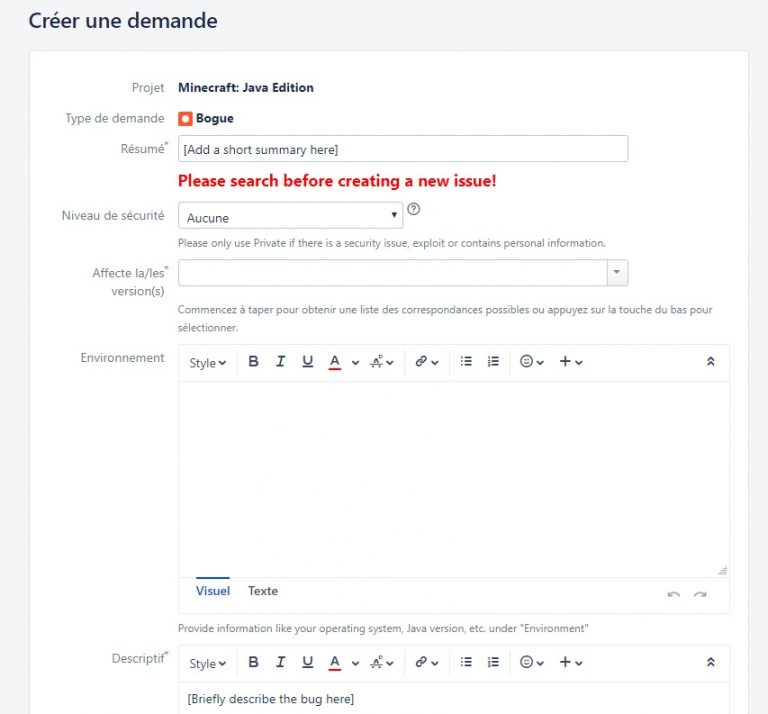Toggle bold in the Environnement toolbar

(253, 362)
